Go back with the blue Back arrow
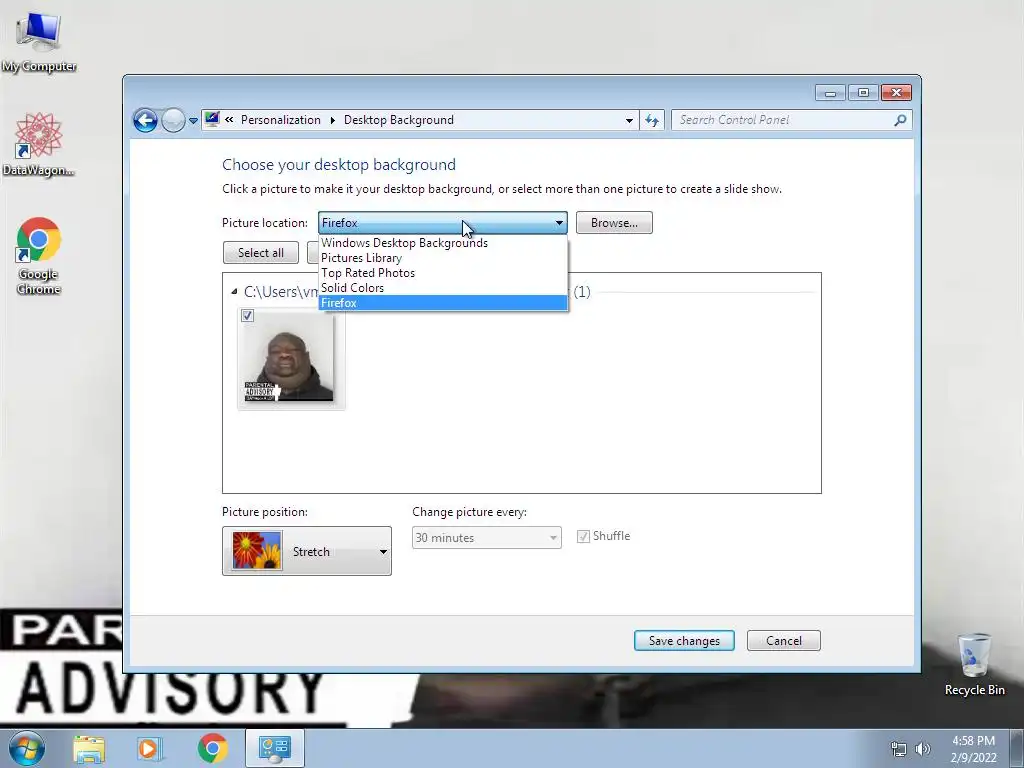The height and width of the screenshot is (768, 1024). (145, 120)
